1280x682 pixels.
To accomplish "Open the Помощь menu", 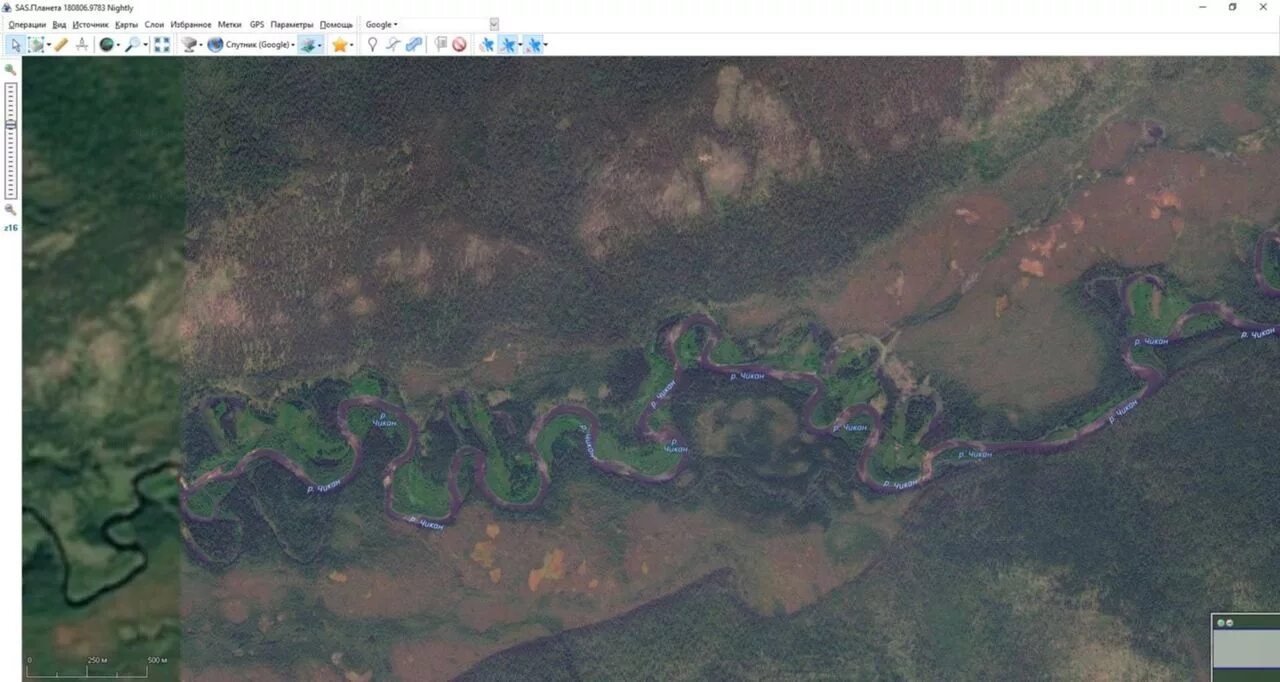I will pos(336,24).
